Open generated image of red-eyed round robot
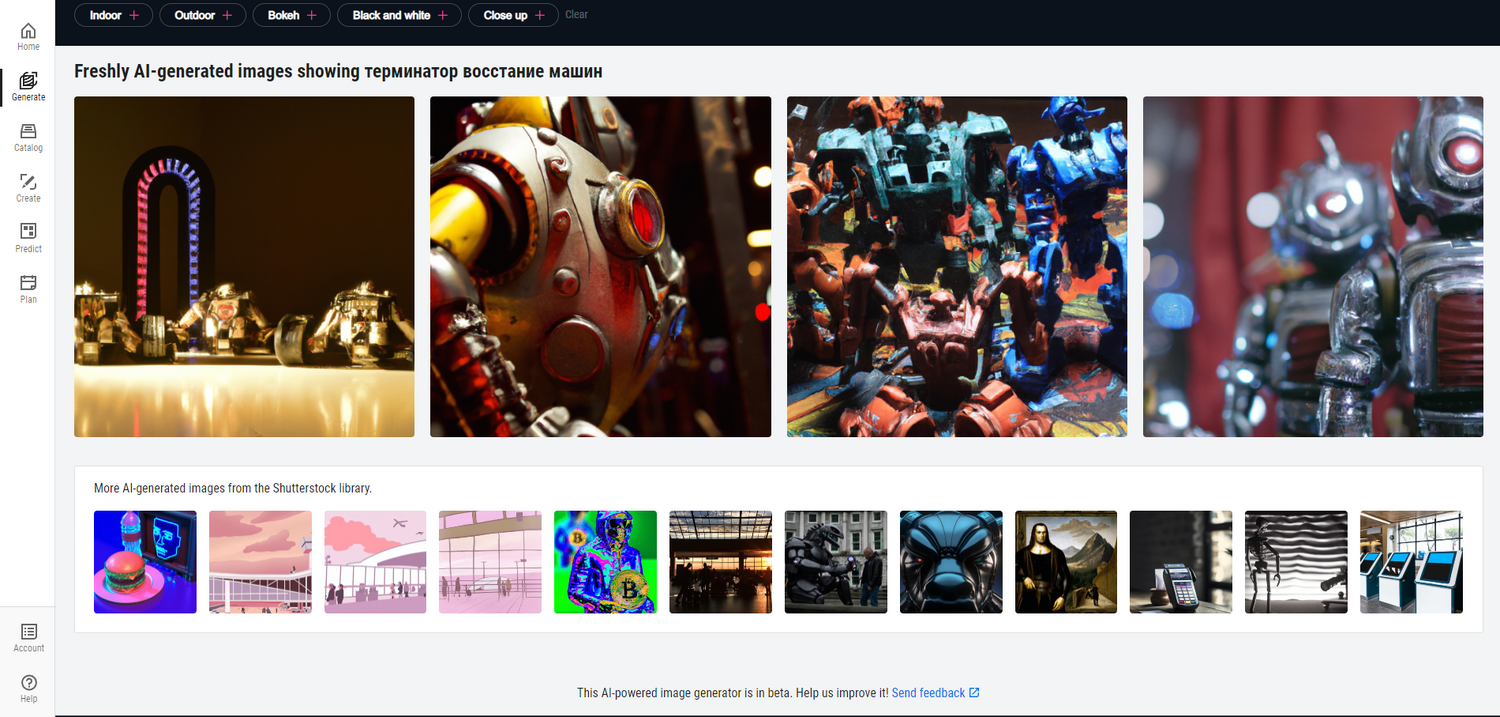This screenshot has width=1500, height=717. coord(600,267)
